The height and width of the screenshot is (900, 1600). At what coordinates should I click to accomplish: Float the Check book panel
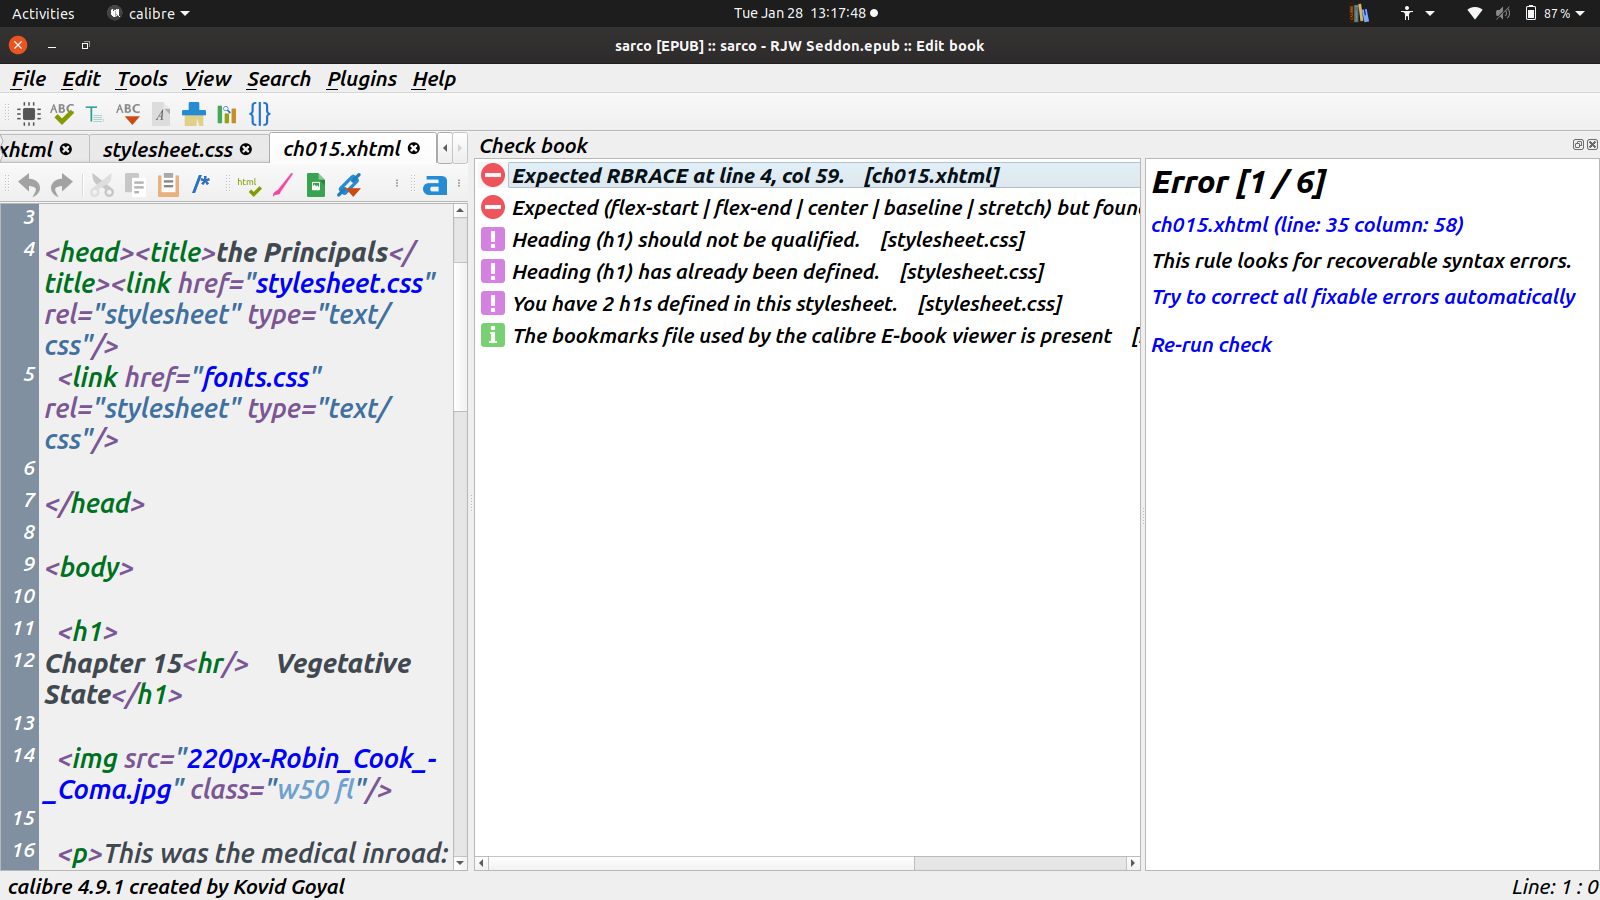click(1578, 145)
